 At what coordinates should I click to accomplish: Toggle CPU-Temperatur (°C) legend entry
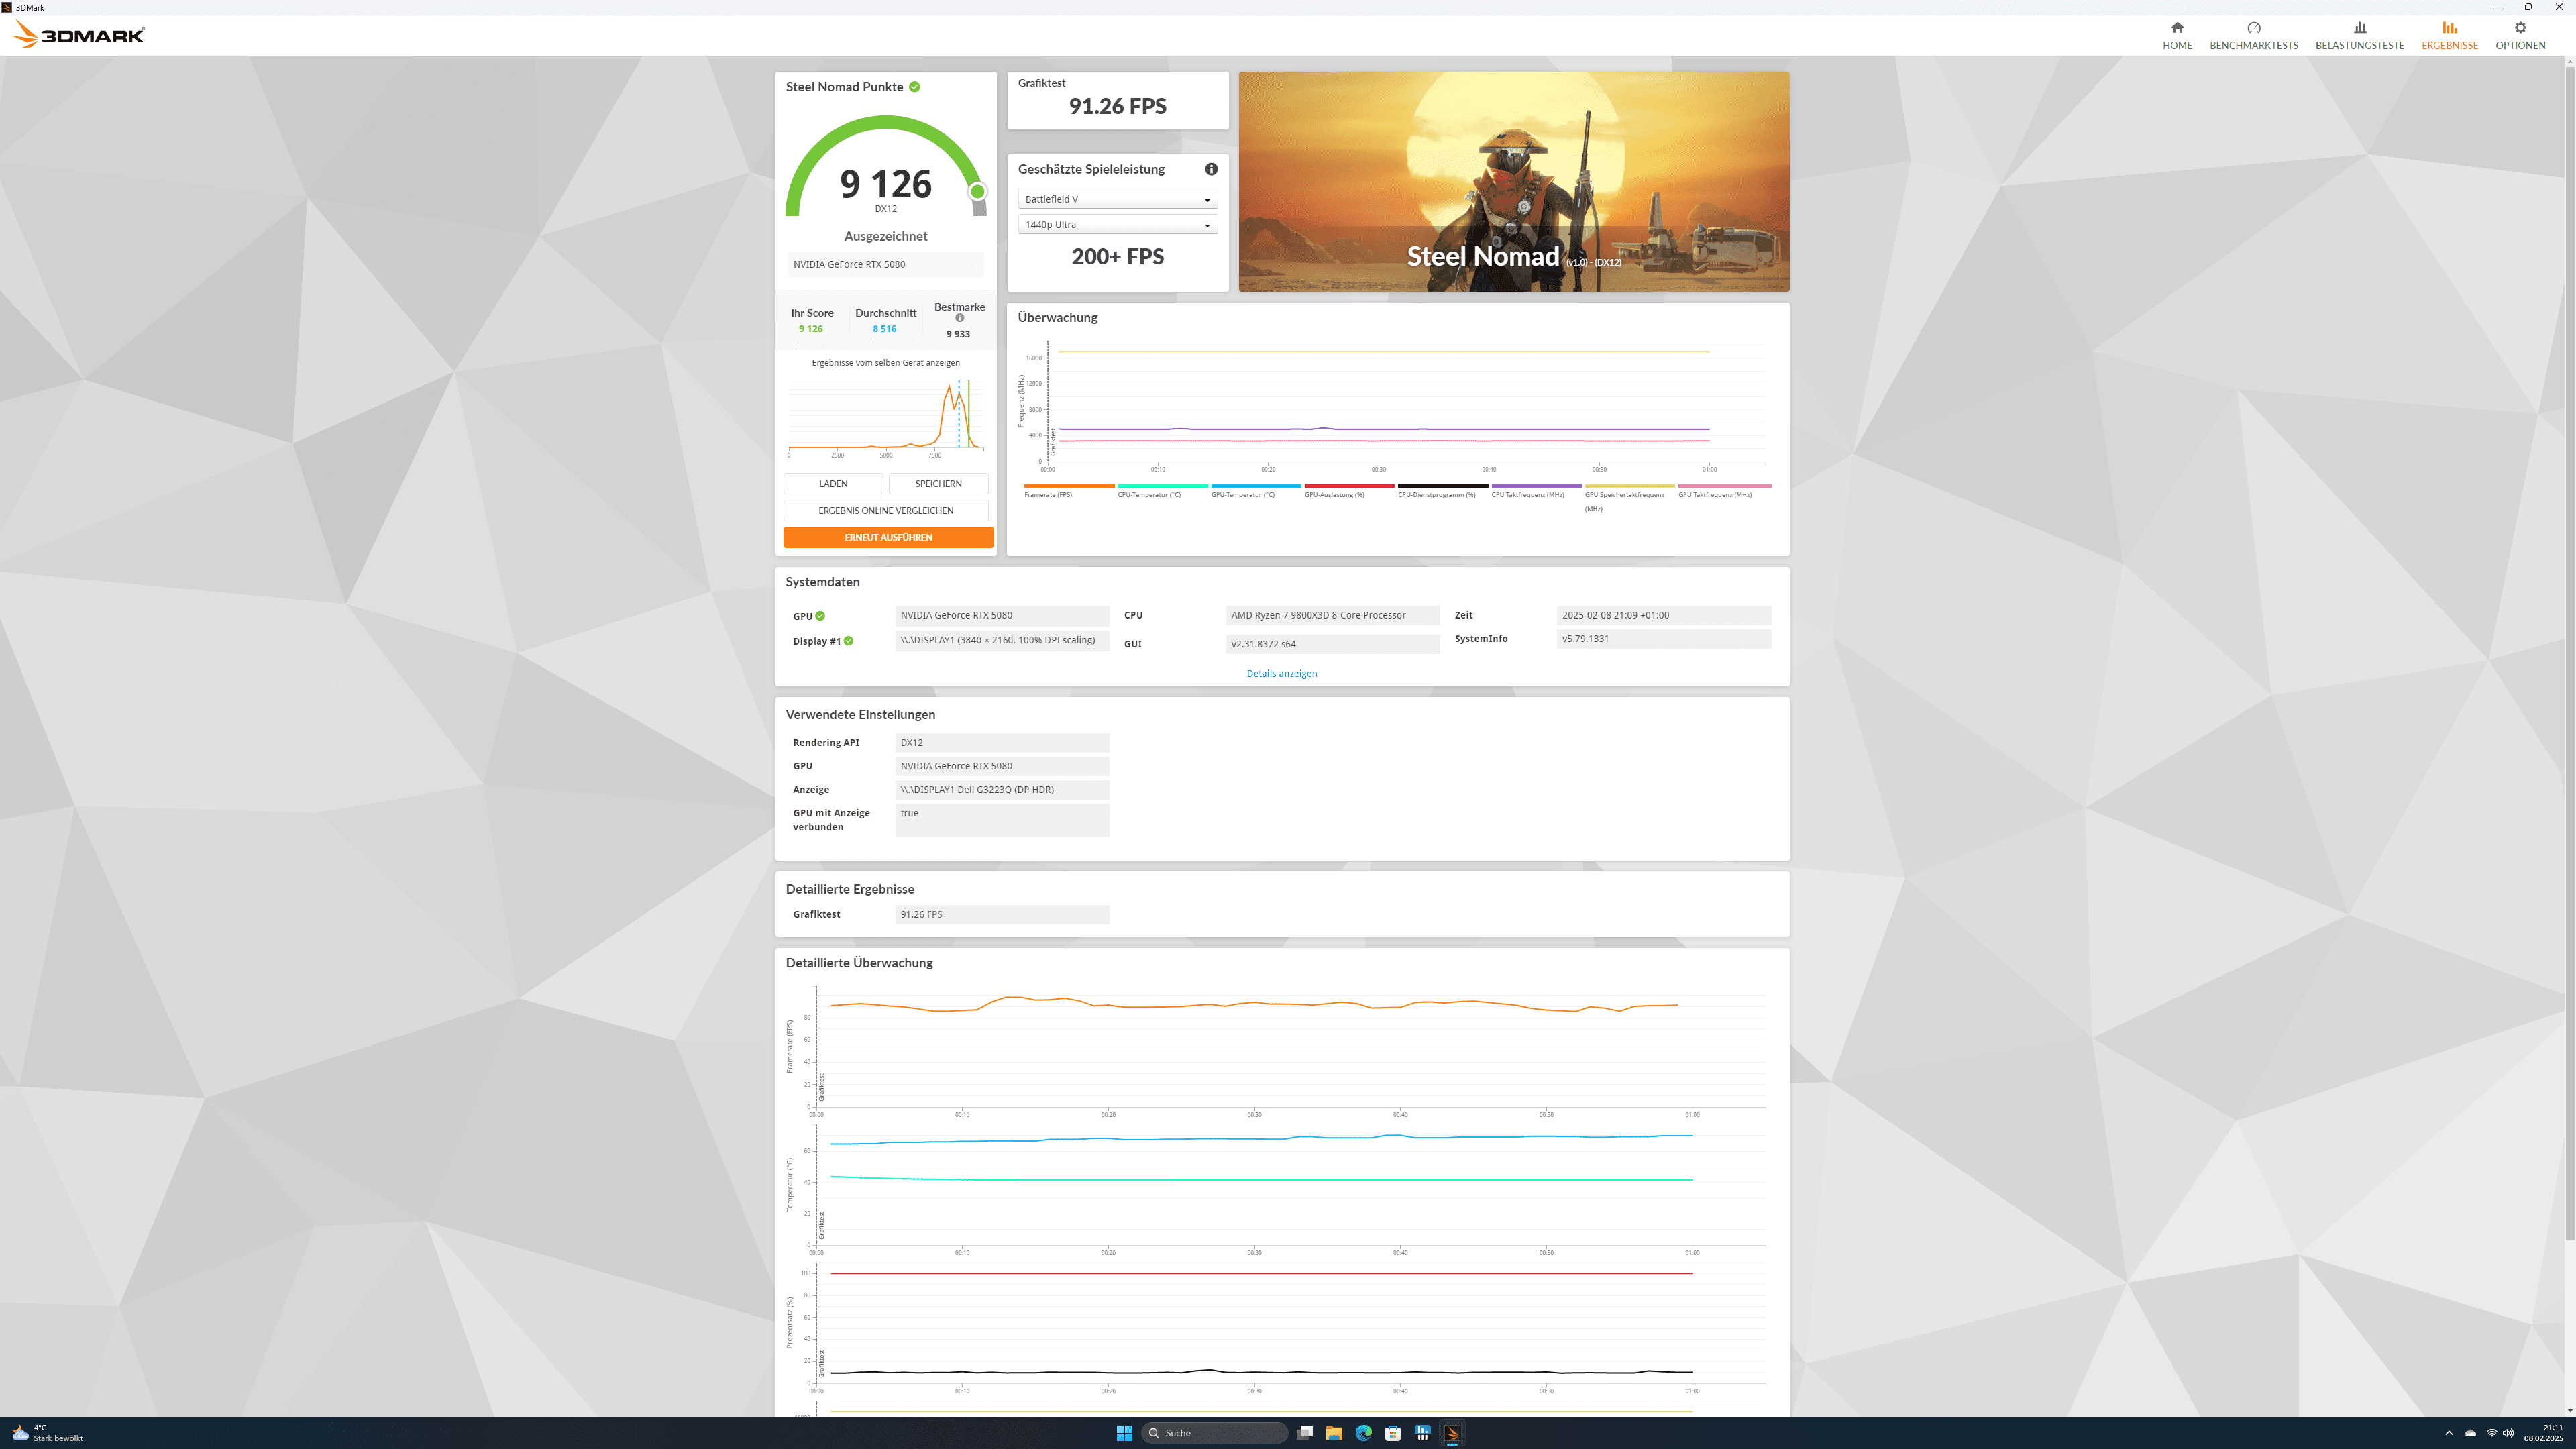click(1162, 491)
